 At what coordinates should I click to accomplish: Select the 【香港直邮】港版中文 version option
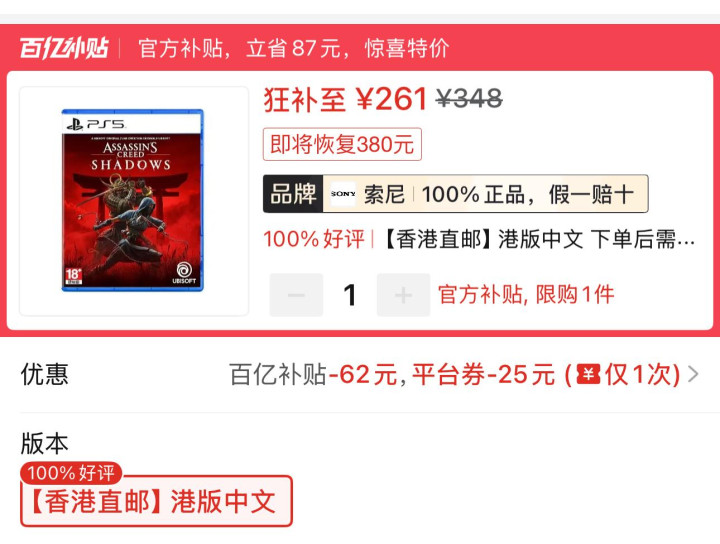point(156,501)
